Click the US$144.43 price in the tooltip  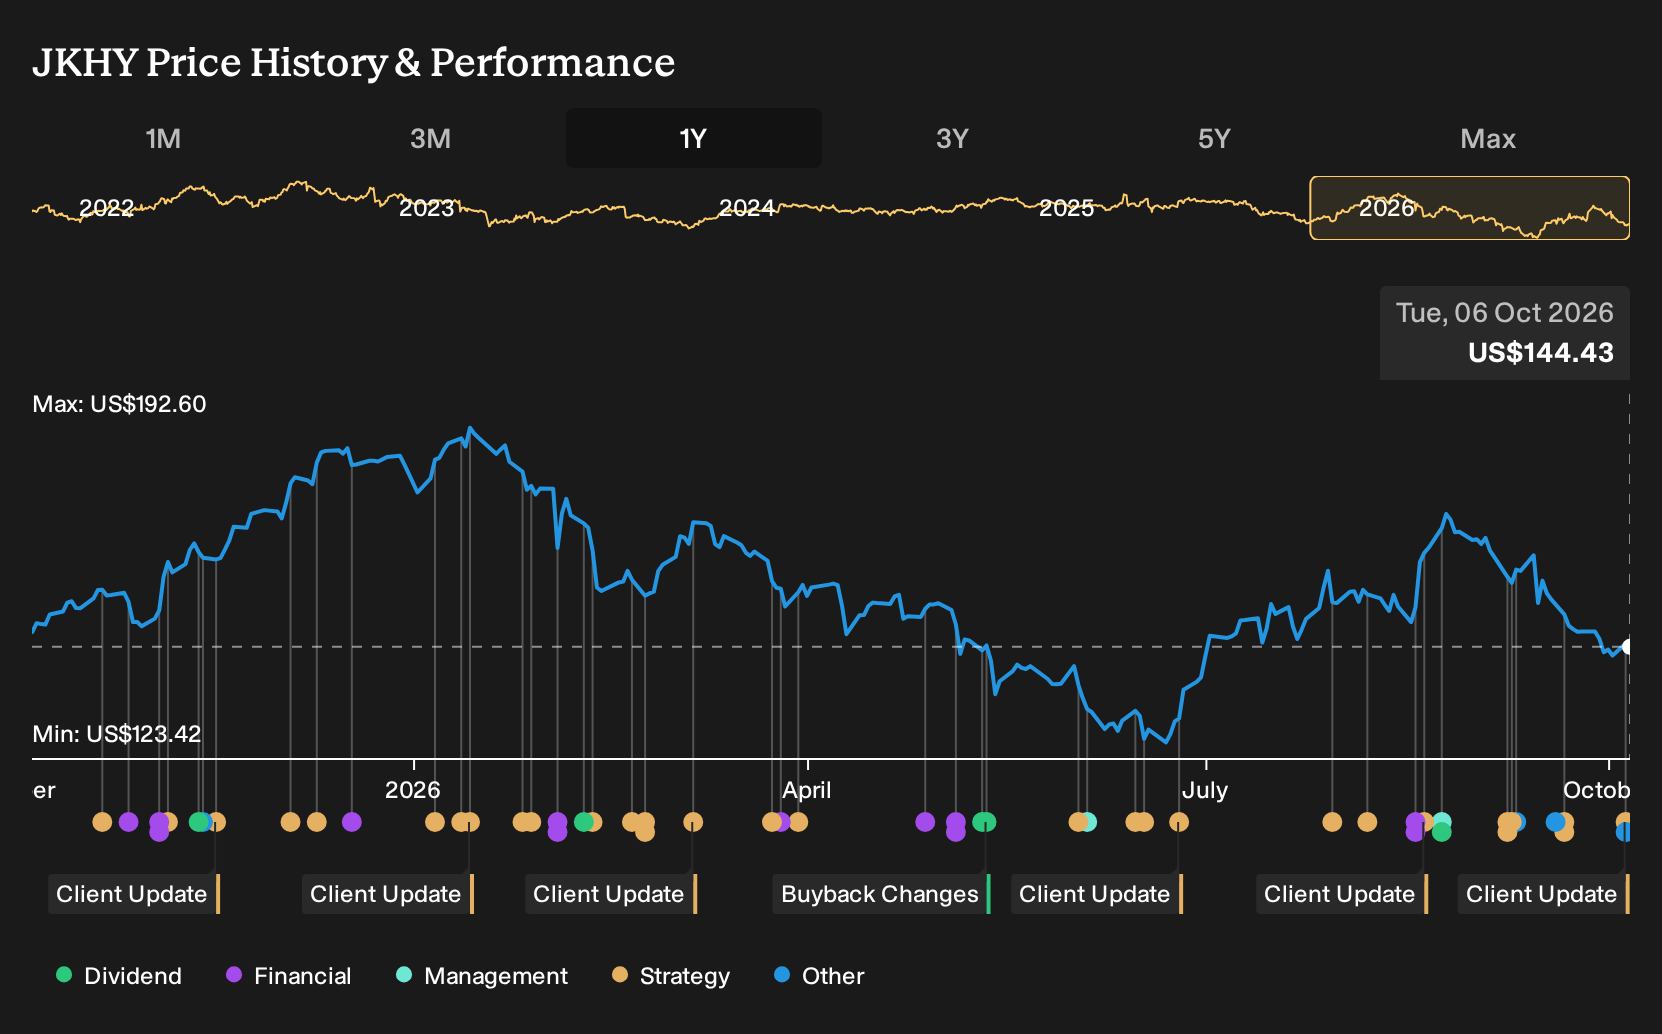[1540, 353]
